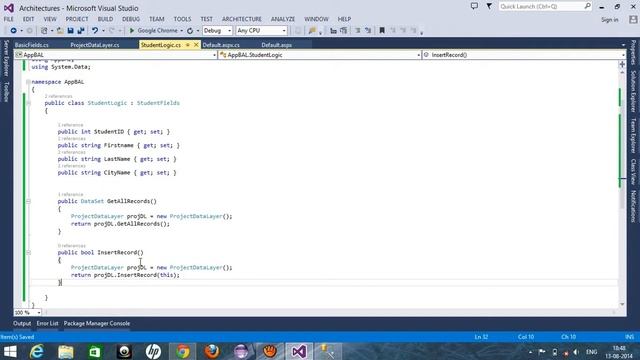This screenshot has width=640, height=360.
Task: Collapse the StudentLogic class outline
Action: [x=28, y=103]
